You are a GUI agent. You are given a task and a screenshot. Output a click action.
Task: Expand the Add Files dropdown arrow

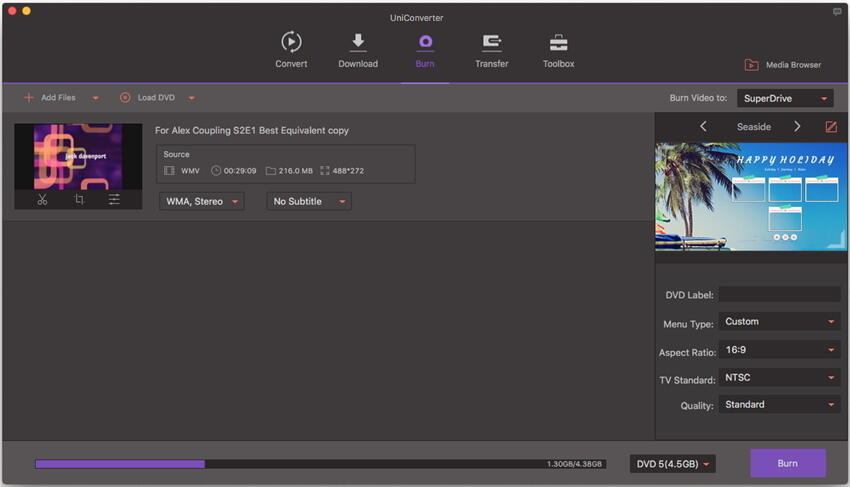pyautogui.click(x=95, y=98)
